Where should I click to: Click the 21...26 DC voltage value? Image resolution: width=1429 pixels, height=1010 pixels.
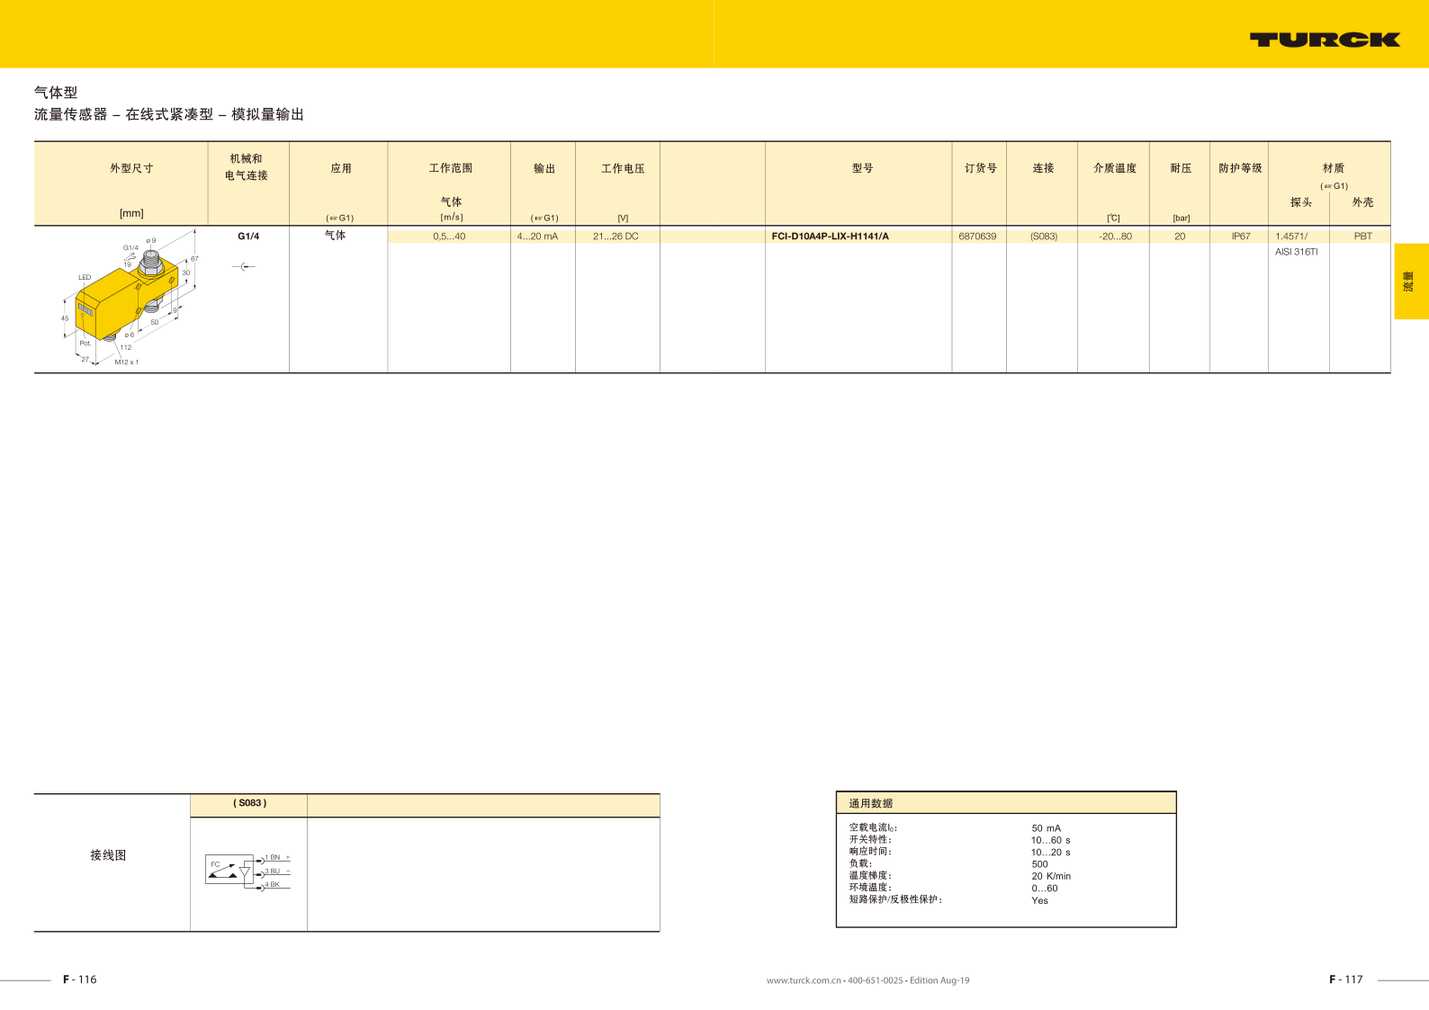[x=615, y=237]
